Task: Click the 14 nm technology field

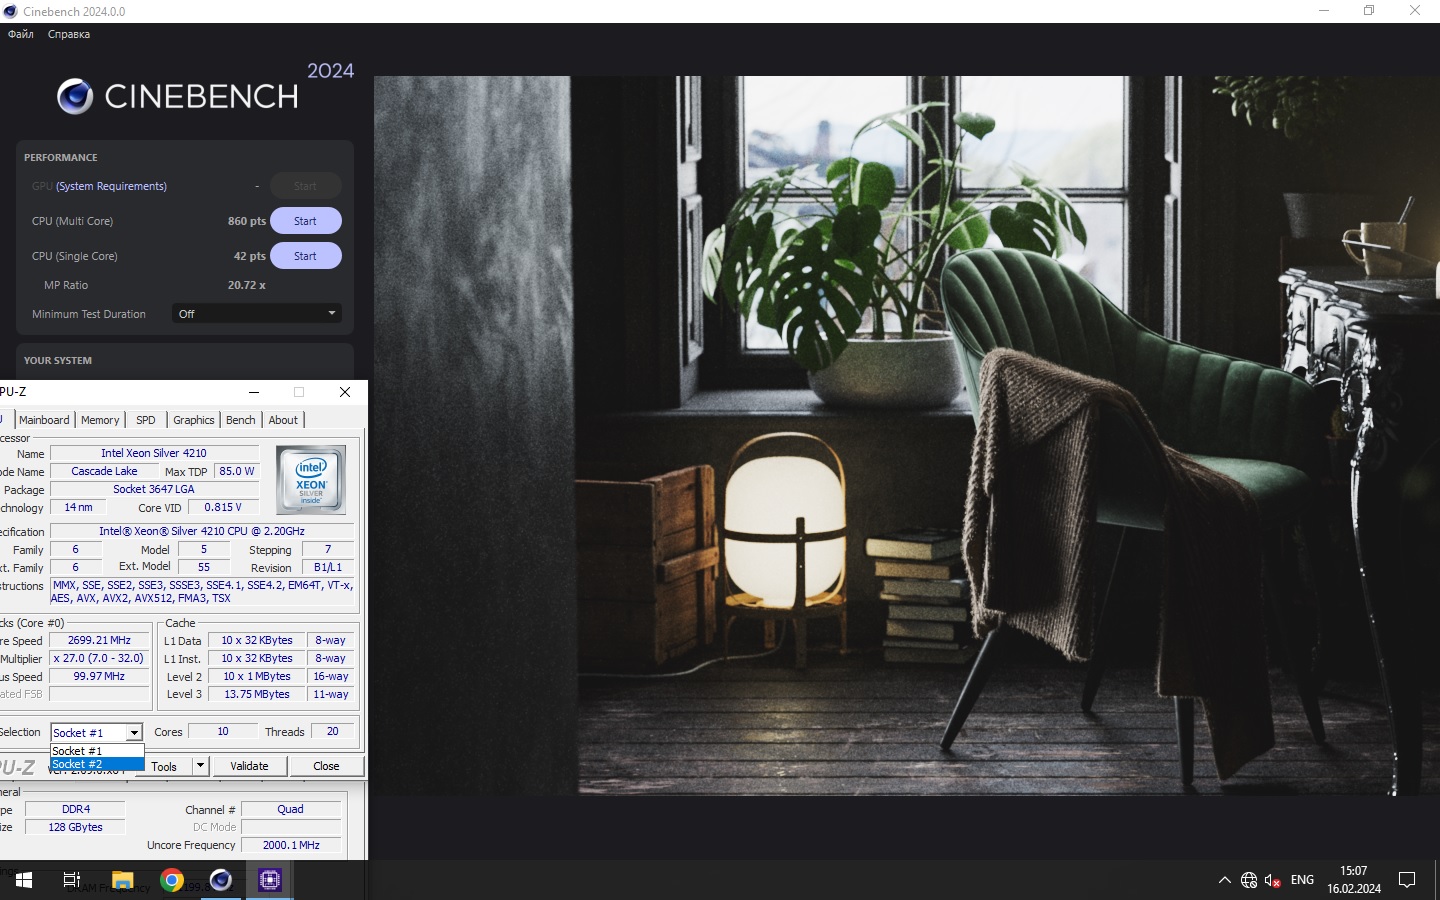Action: [78, 507]
